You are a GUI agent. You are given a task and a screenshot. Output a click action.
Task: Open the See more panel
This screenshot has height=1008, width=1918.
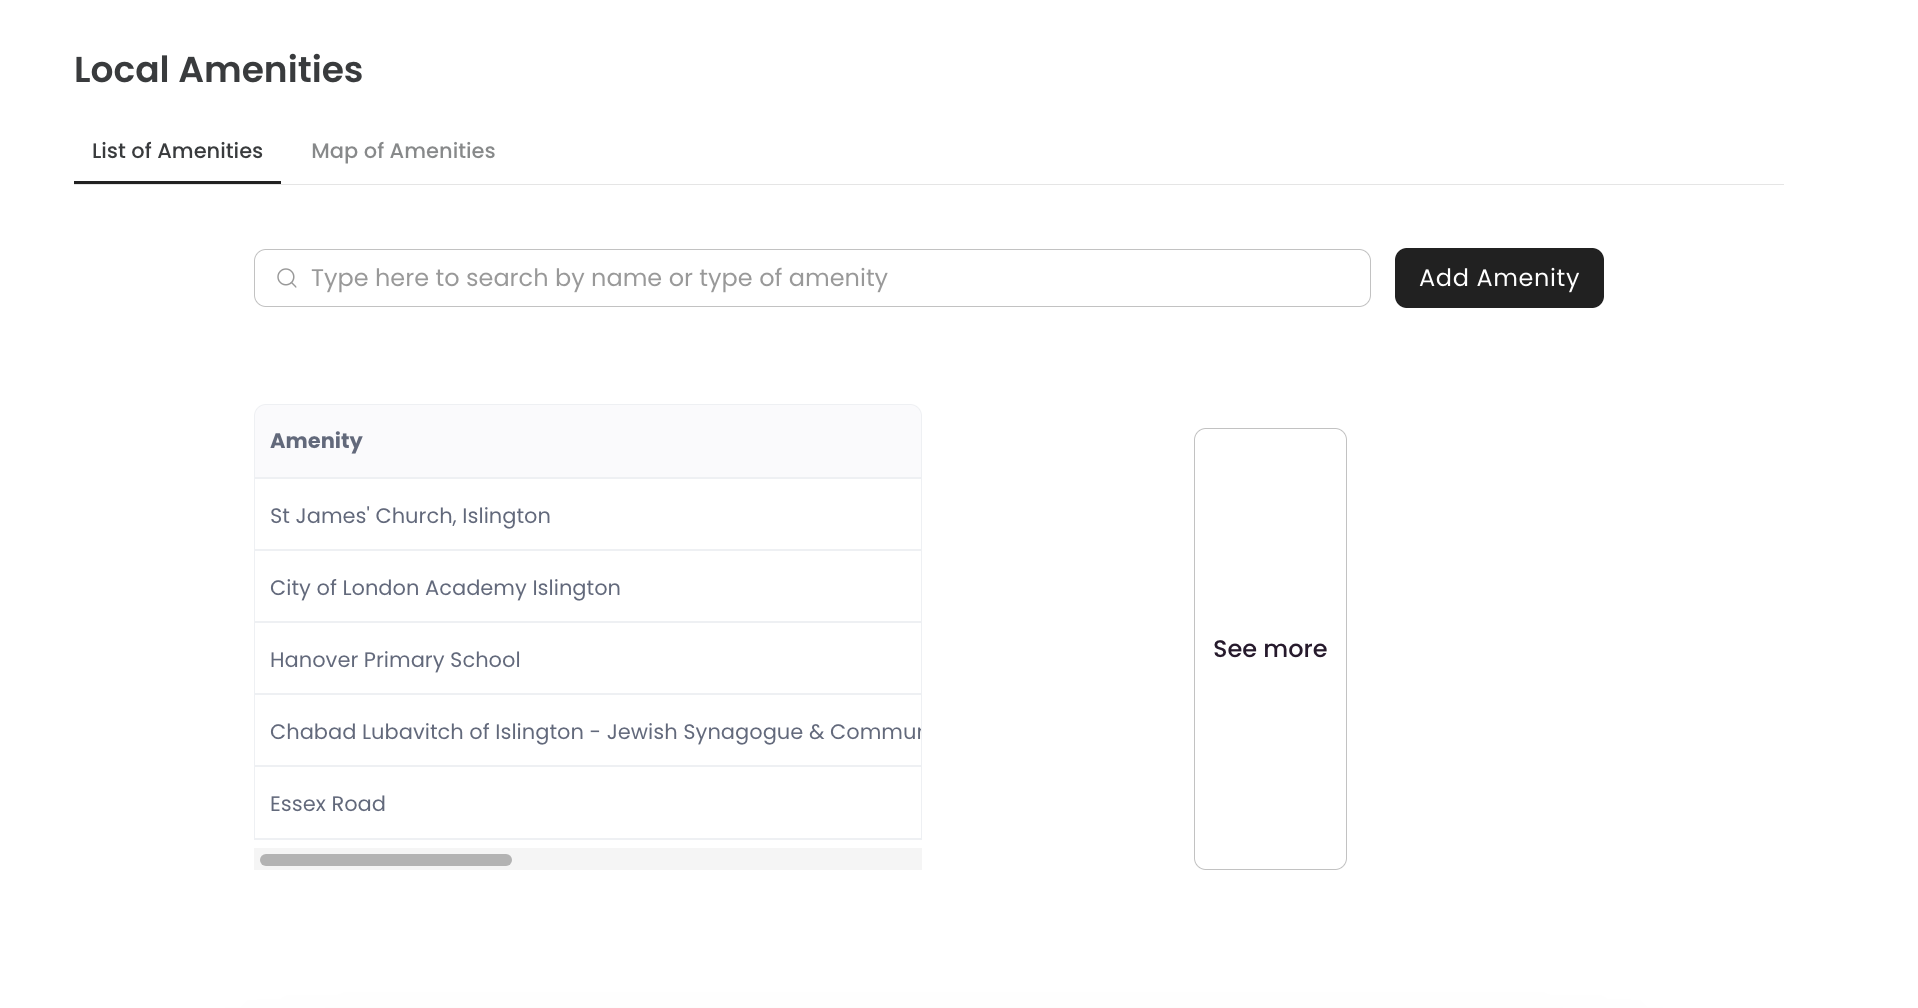(1270, 649)
